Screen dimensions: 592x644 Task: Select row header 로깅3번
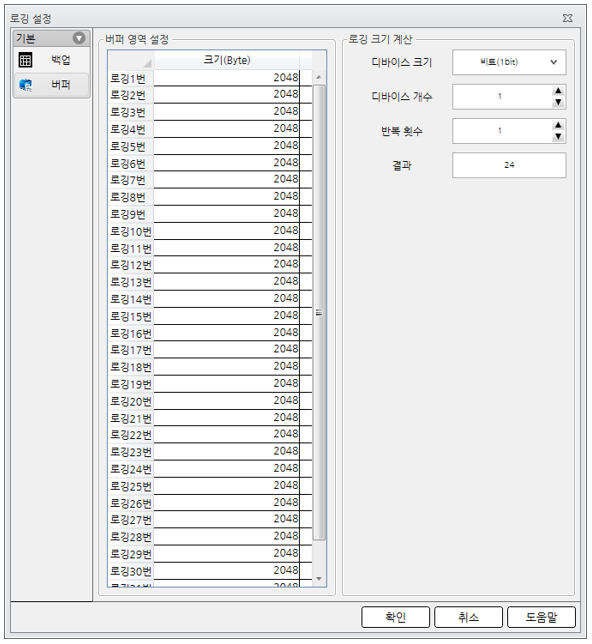[131, 112]
